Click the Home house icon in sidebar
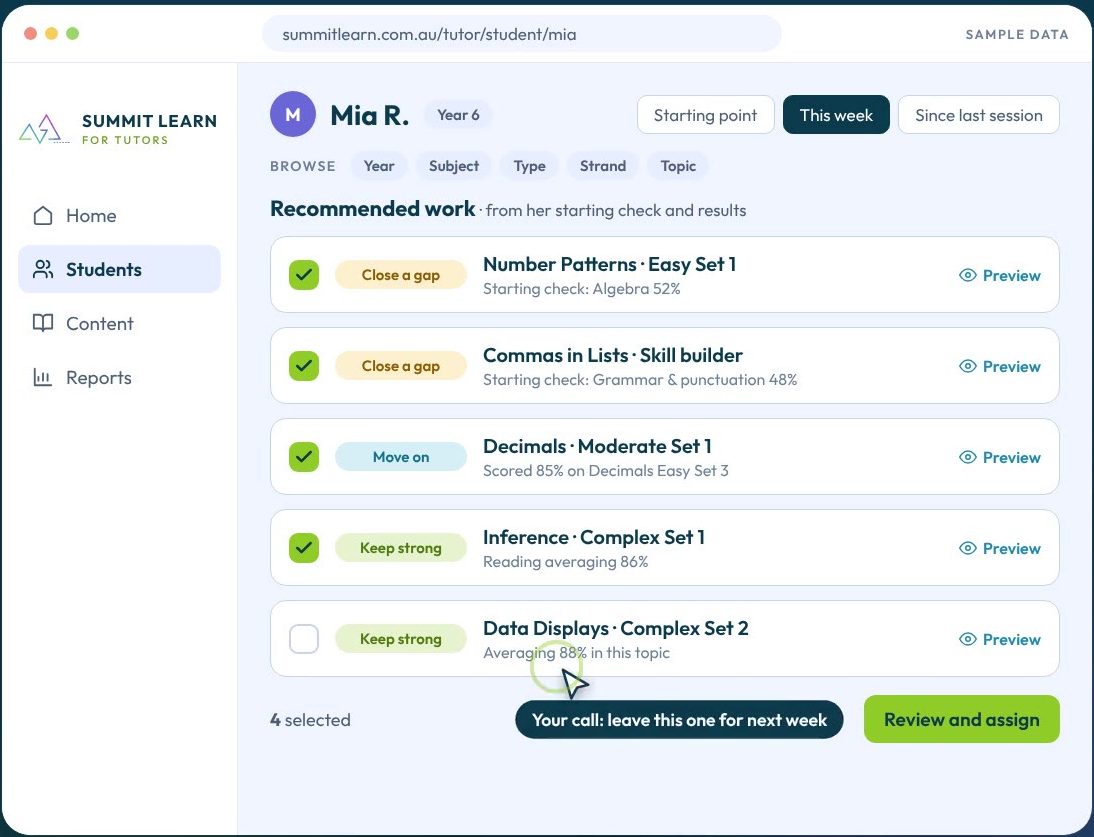This screenshot has height=837, width=1094. (43, 216)
